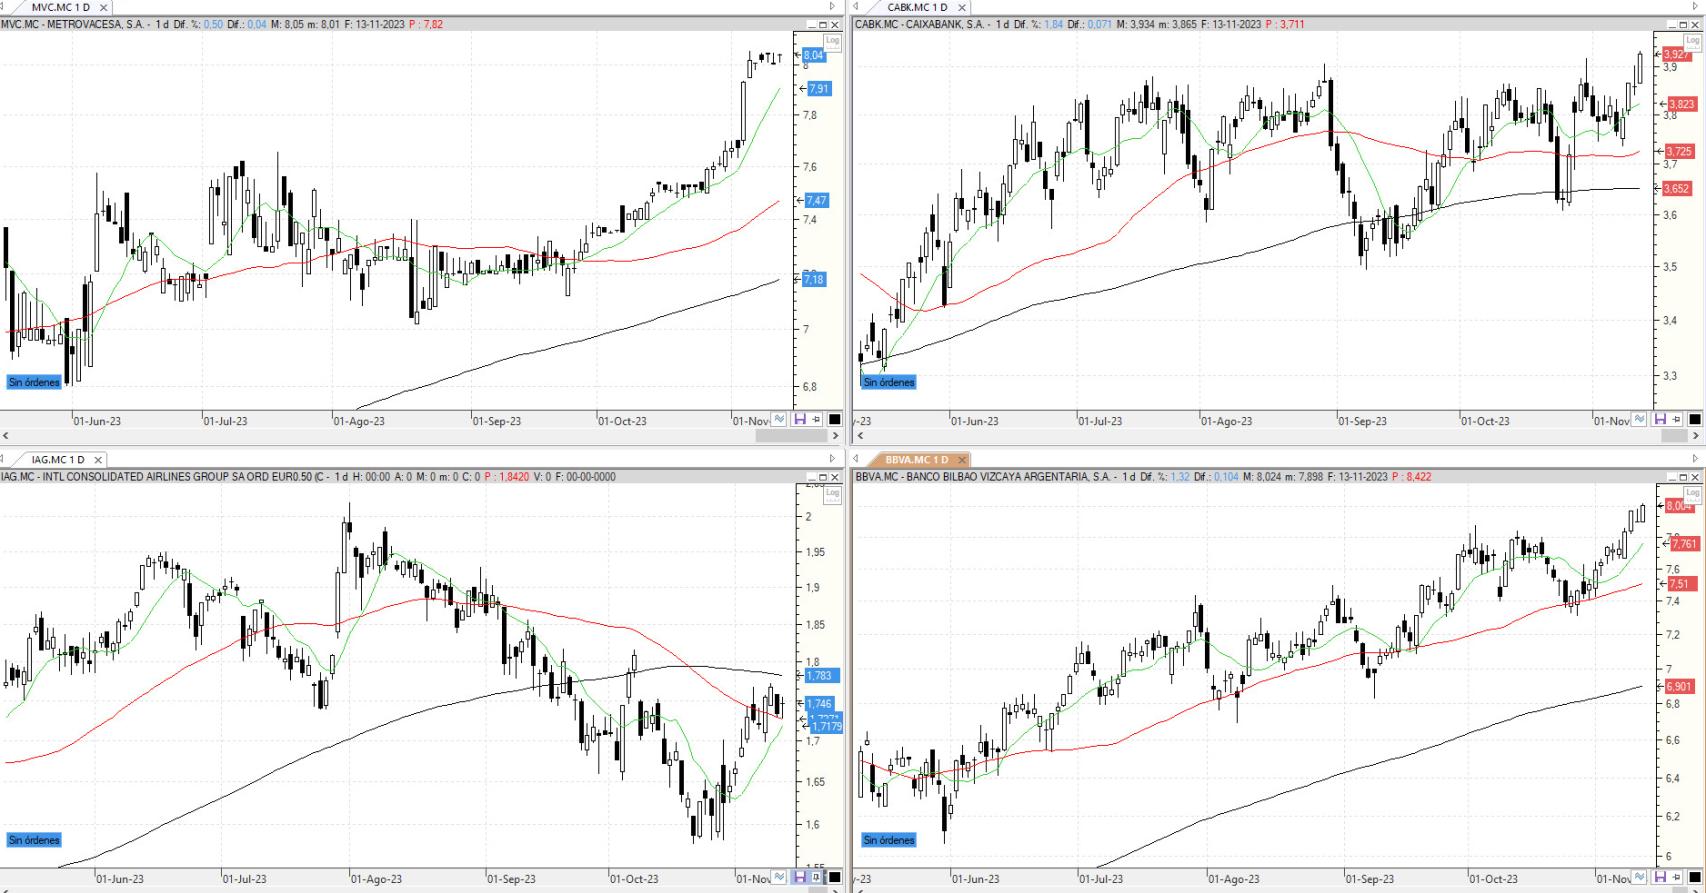Click the 7,761 price label on BBVA.MC axis
This screenshot has width=1706, height=893.
(x=1685, y=544)
